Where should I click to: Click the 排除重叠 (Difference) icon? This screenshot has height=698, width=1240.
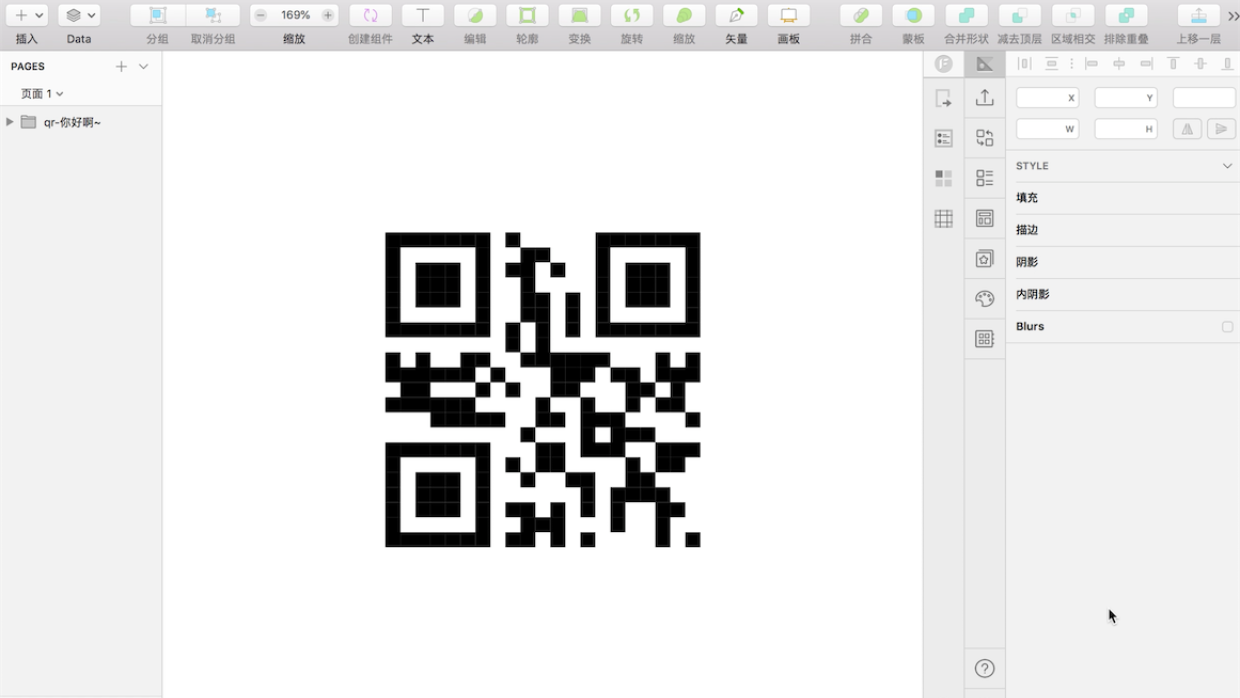point(1126,15)
